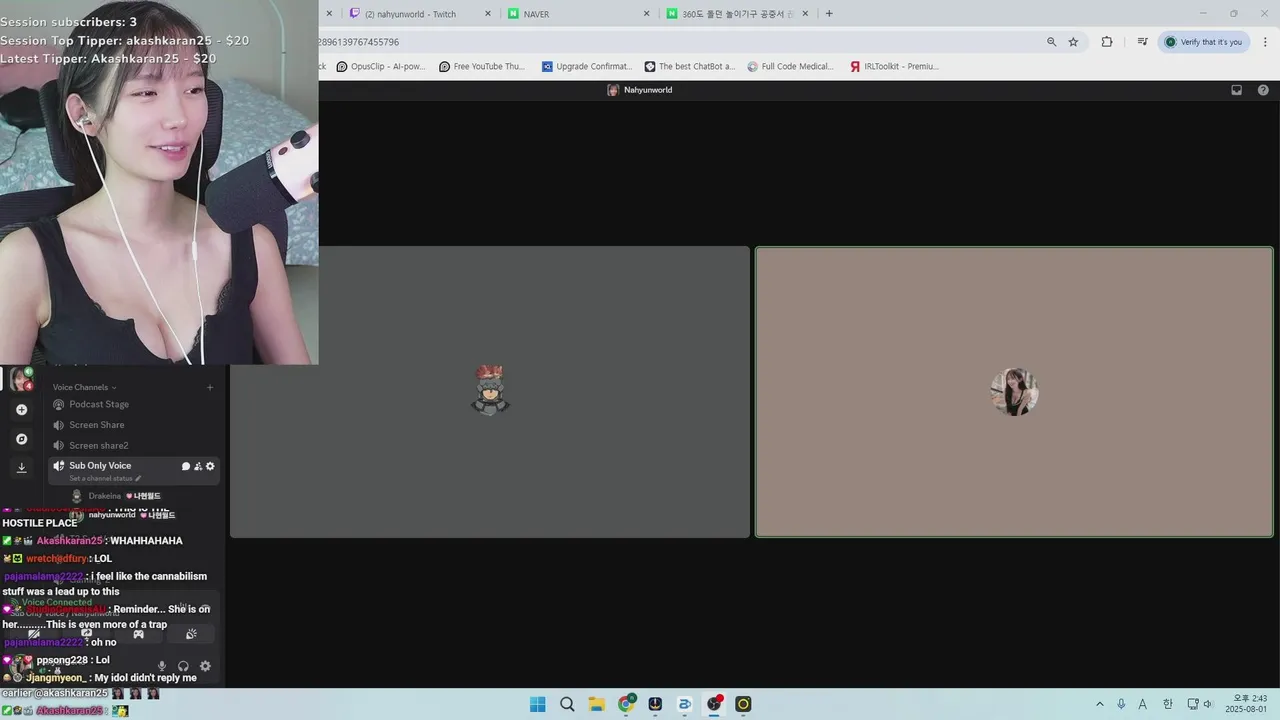Join the Podcast Stage channel
Image resolution: width=1280 pixels, height=720 pixels.
(x=133, y=404)
